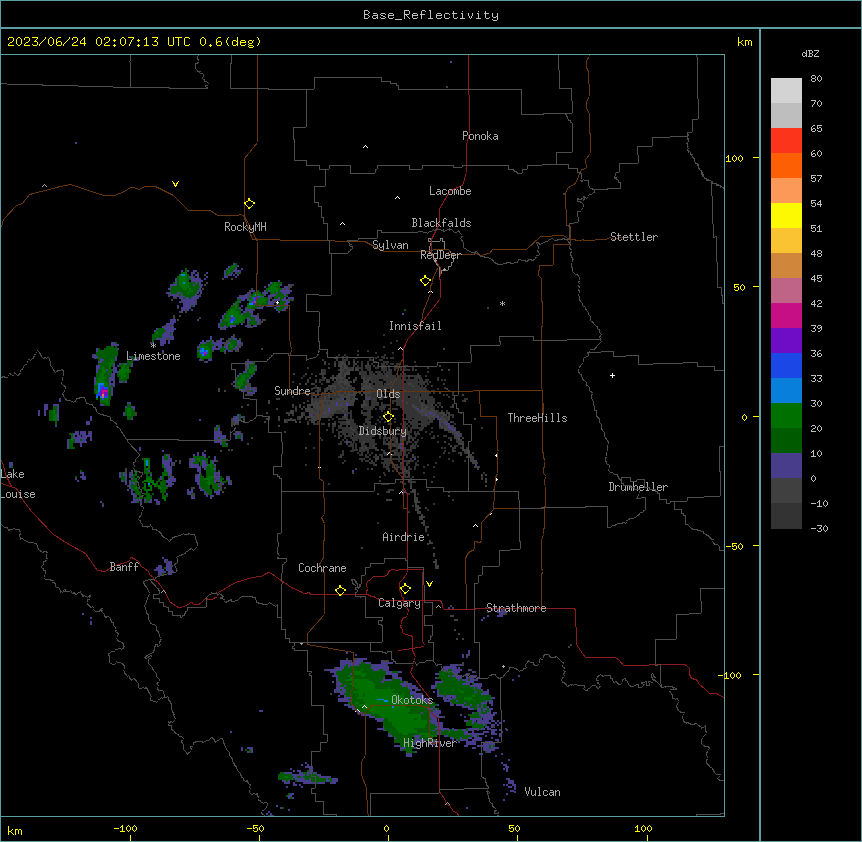The width and height of the screenshot is (862, 842).
Task: Click the Sylvan label
Action: [x=390, y=245]
